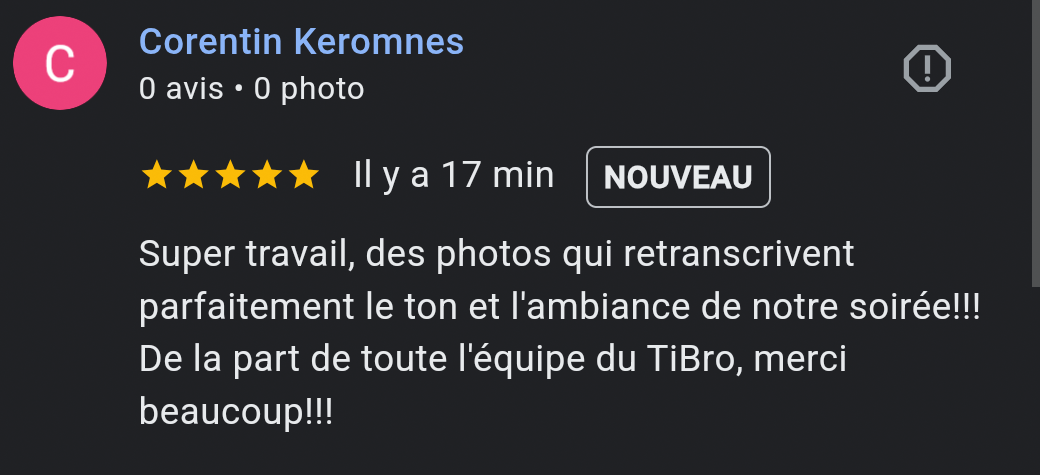Click the review line mentioning "TiBro"

coord(493,360)
